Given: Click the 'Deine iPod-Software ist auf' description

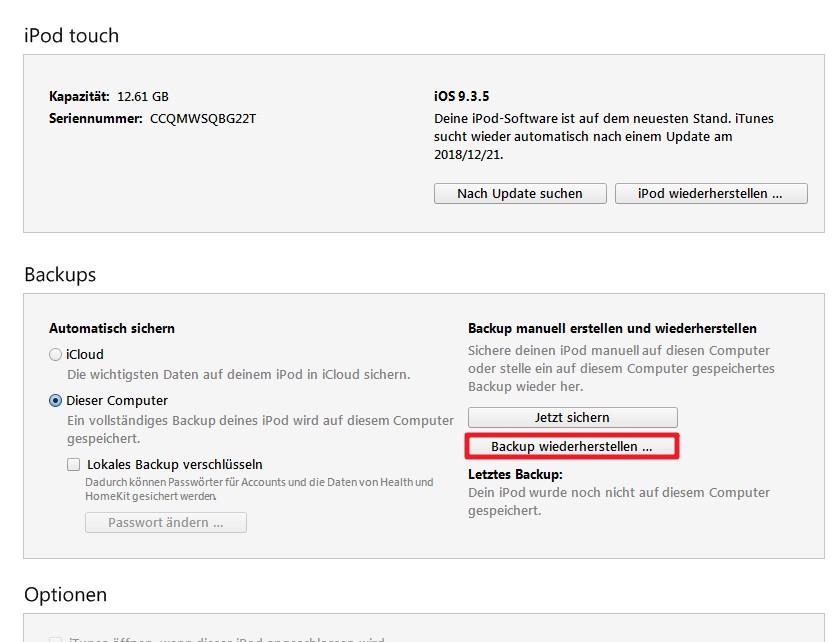Looking at the screenshot, I should [604, 136].
